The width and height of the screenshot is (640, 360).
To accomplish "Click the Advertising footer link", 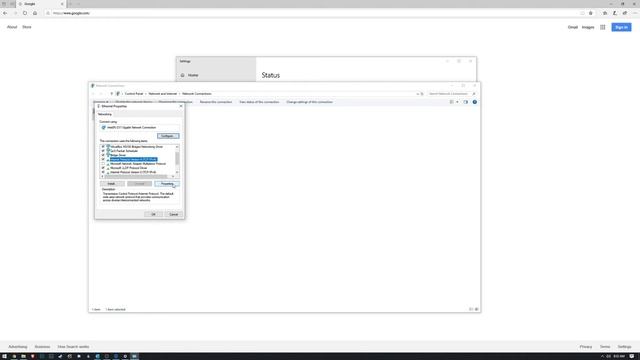I will [x=18, y=347].
